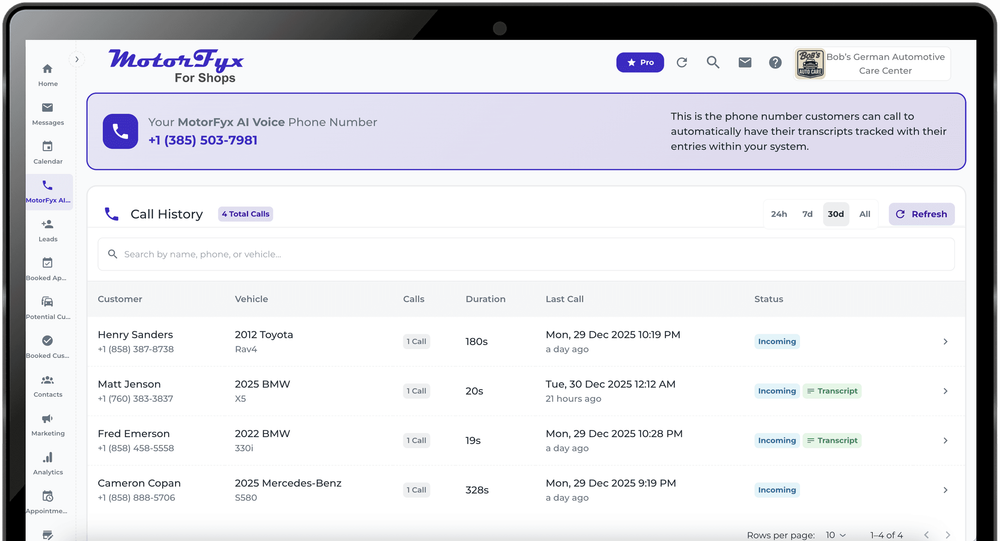This screenshot has width=1000, height=541.
Task: Click the refresh icon in top header
Action: 682,62
